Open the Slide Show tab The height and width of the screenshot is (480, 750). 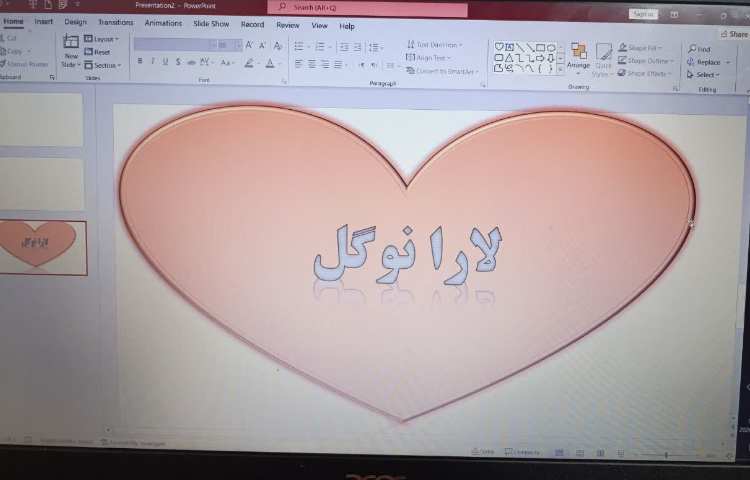(211, 23)
